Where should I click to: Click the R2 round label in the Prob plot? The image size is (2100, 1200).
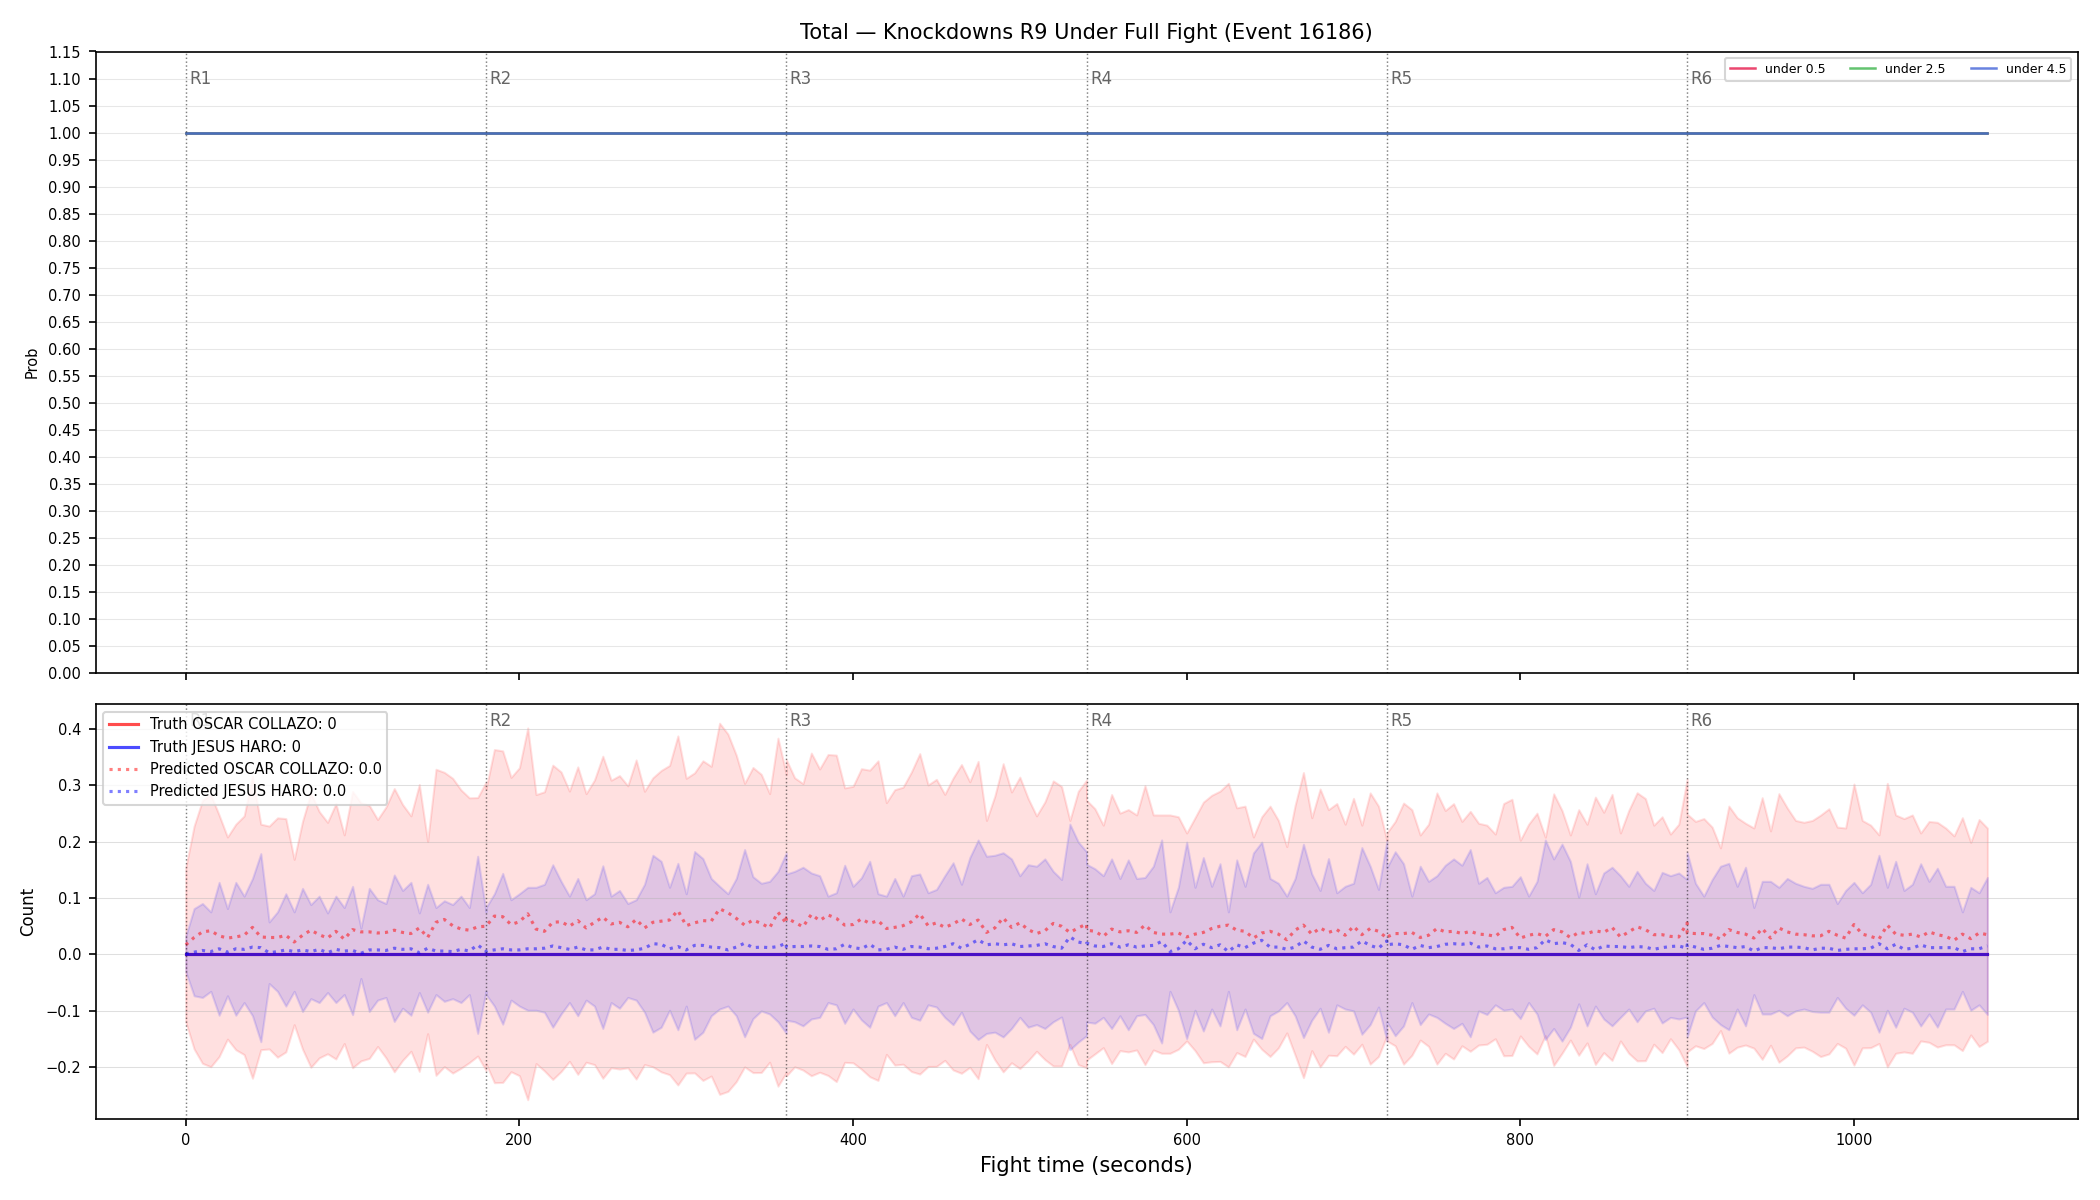click(x=500, y=78)
